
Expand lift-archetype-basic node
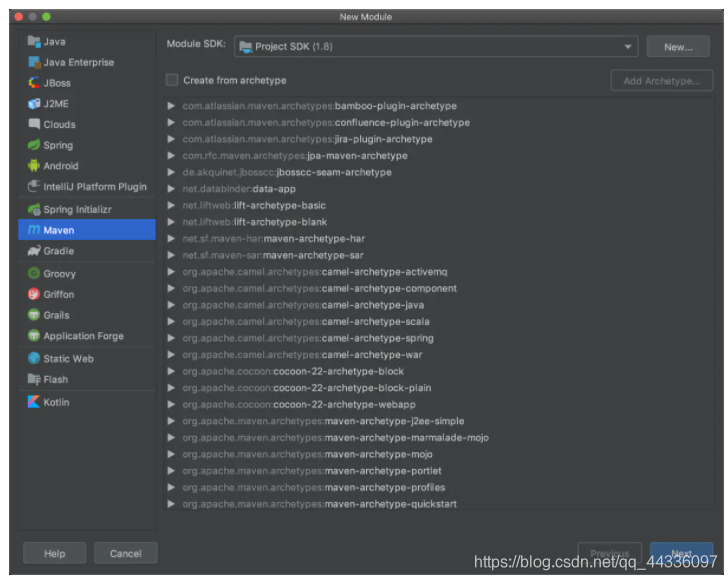click(171, 205)
